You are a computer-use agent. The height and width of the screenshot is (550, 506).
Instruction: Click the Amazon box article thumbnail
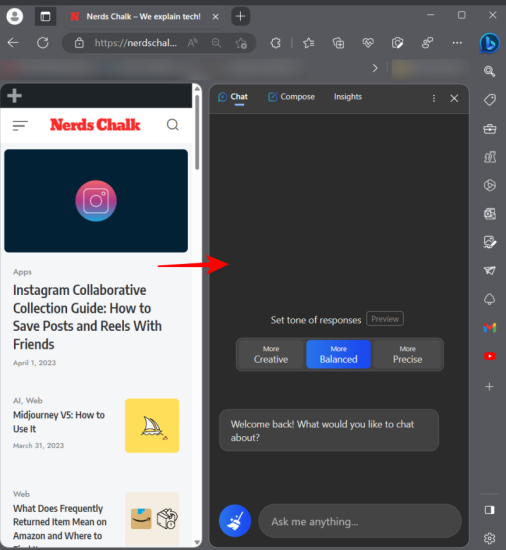(152, 518)
